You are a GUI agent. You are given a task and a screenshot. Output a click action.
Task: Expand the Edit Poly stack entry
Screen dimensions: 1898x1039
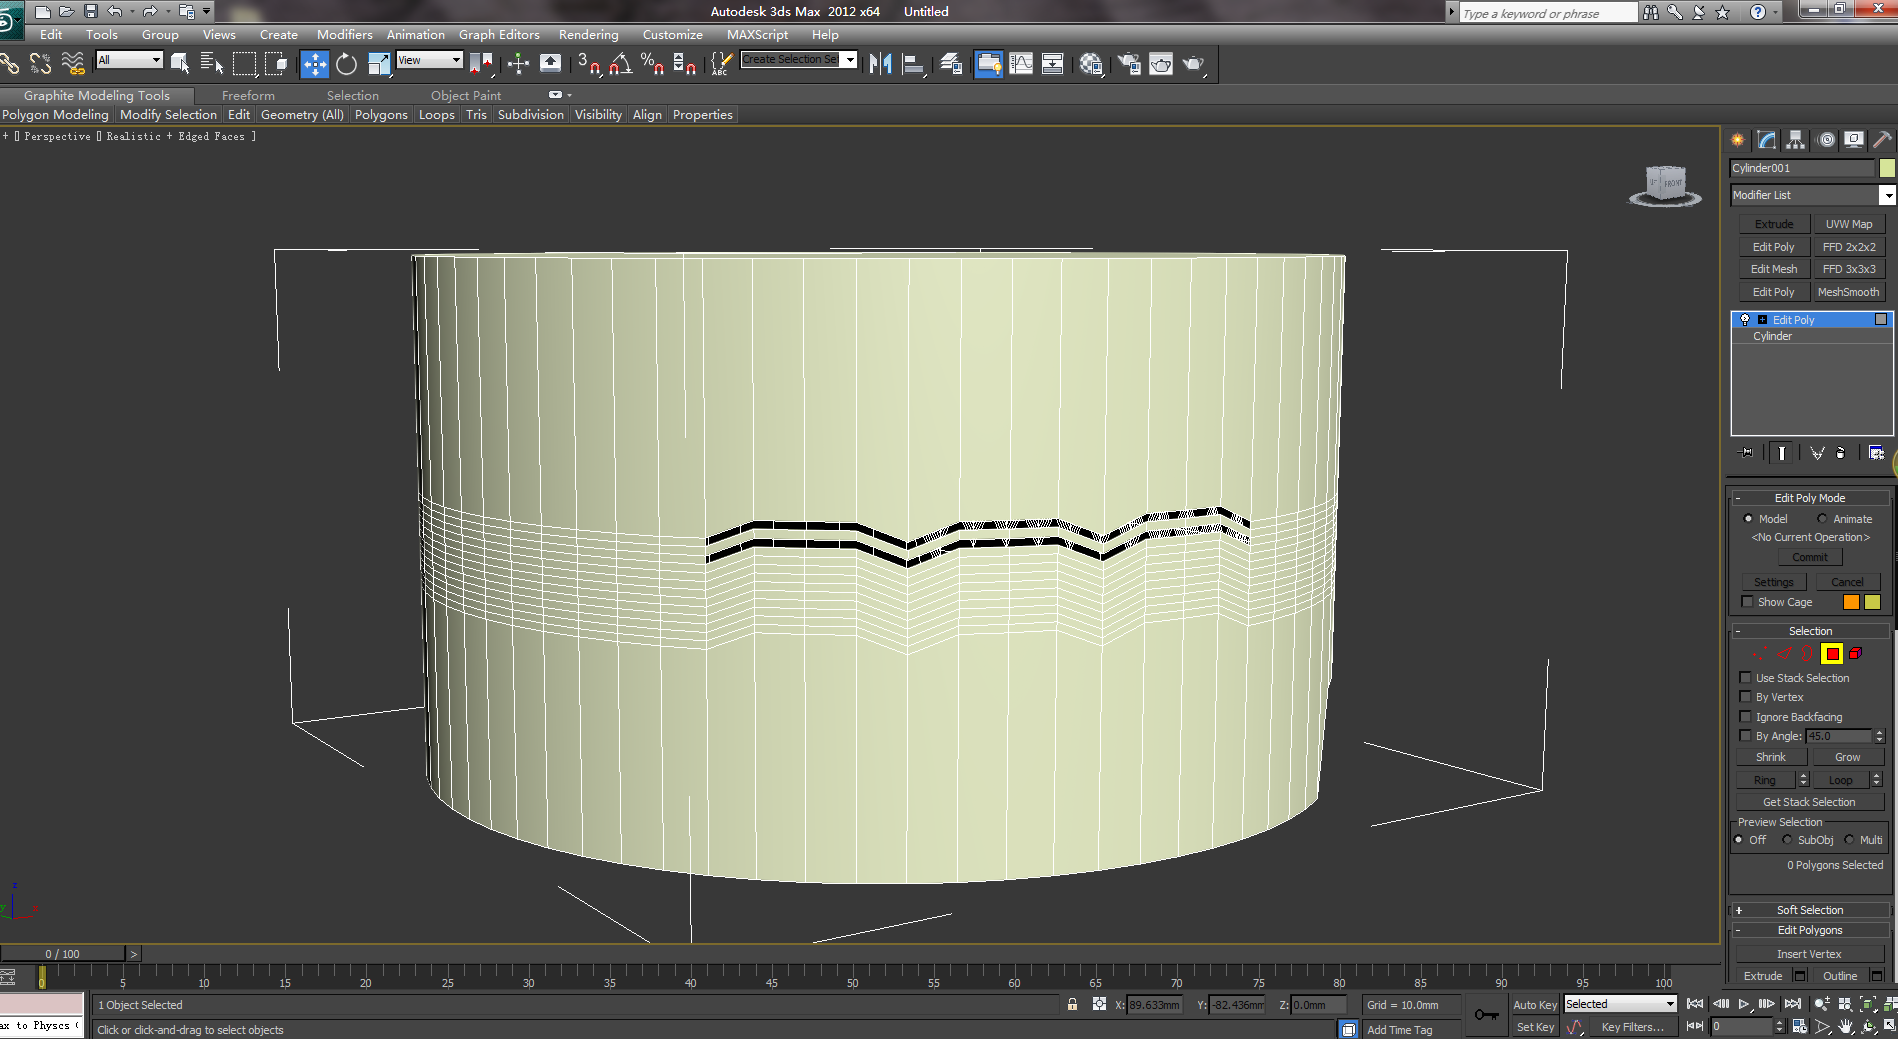pos(1762,320)
